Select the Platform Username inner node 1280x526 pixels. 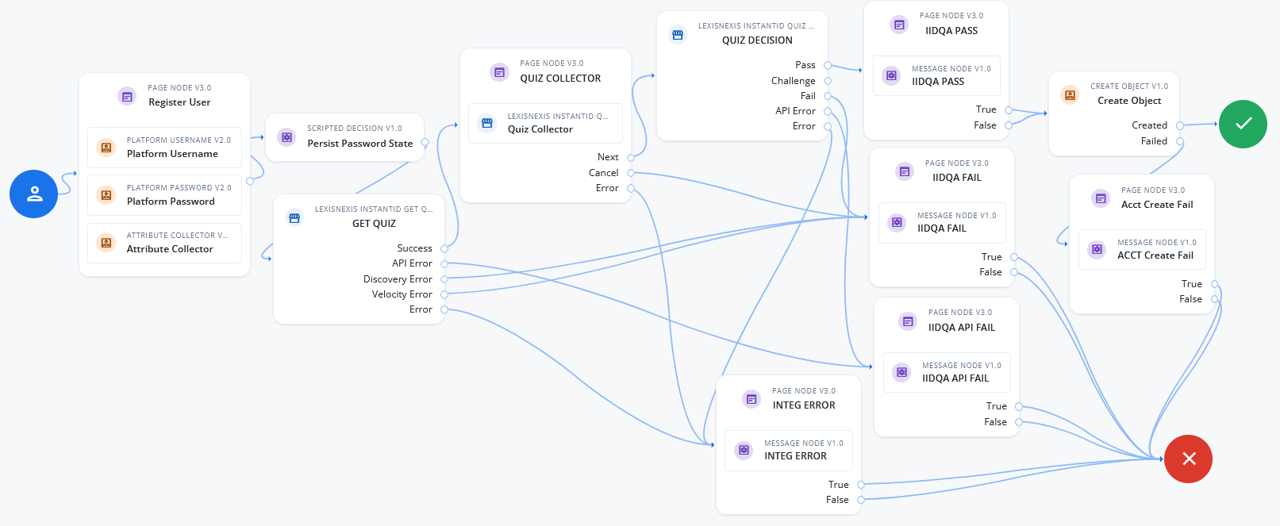pos(164,147)
